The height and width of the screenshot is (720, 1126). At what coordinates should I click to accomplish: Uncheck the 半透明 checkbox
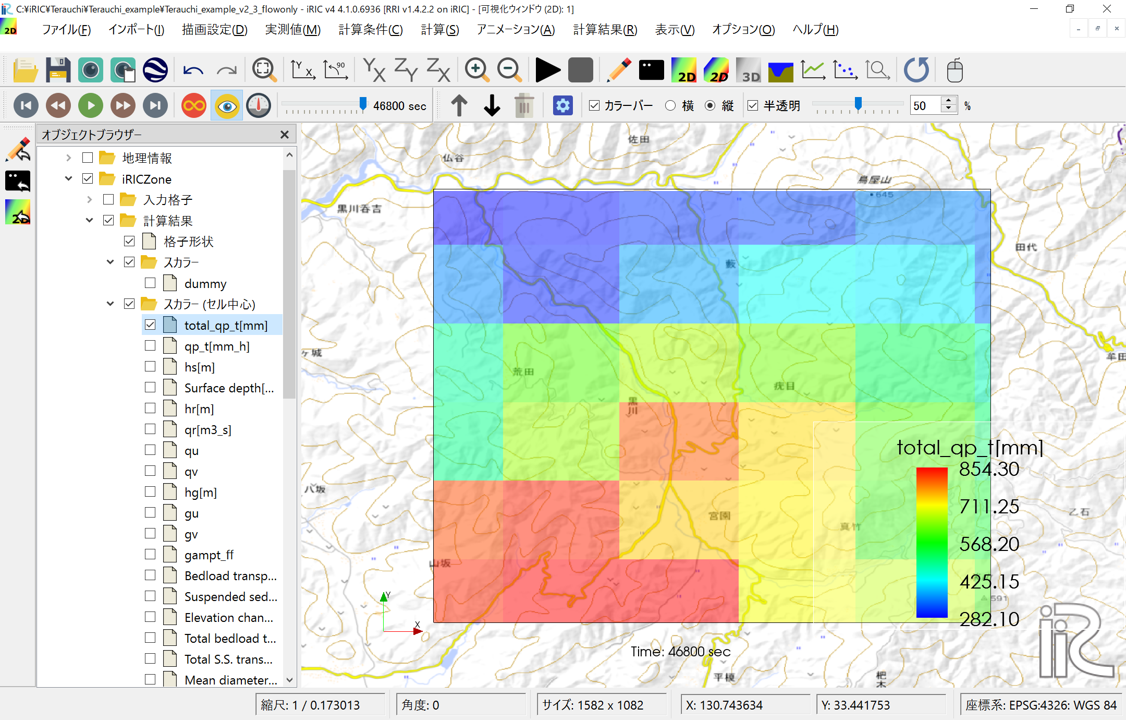click(x=753, y=106)
